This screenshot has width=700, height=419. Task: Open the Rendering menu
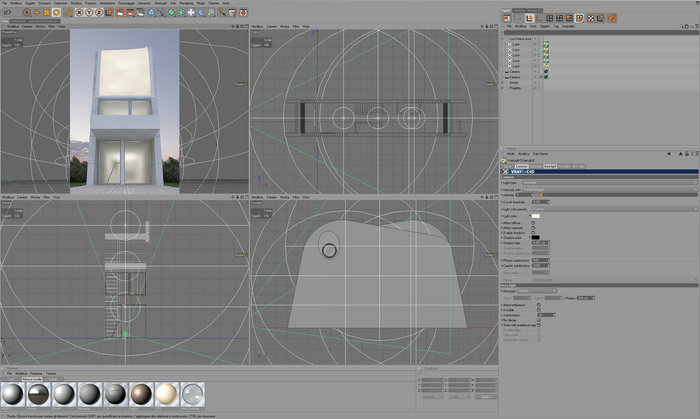click(186, 3)
